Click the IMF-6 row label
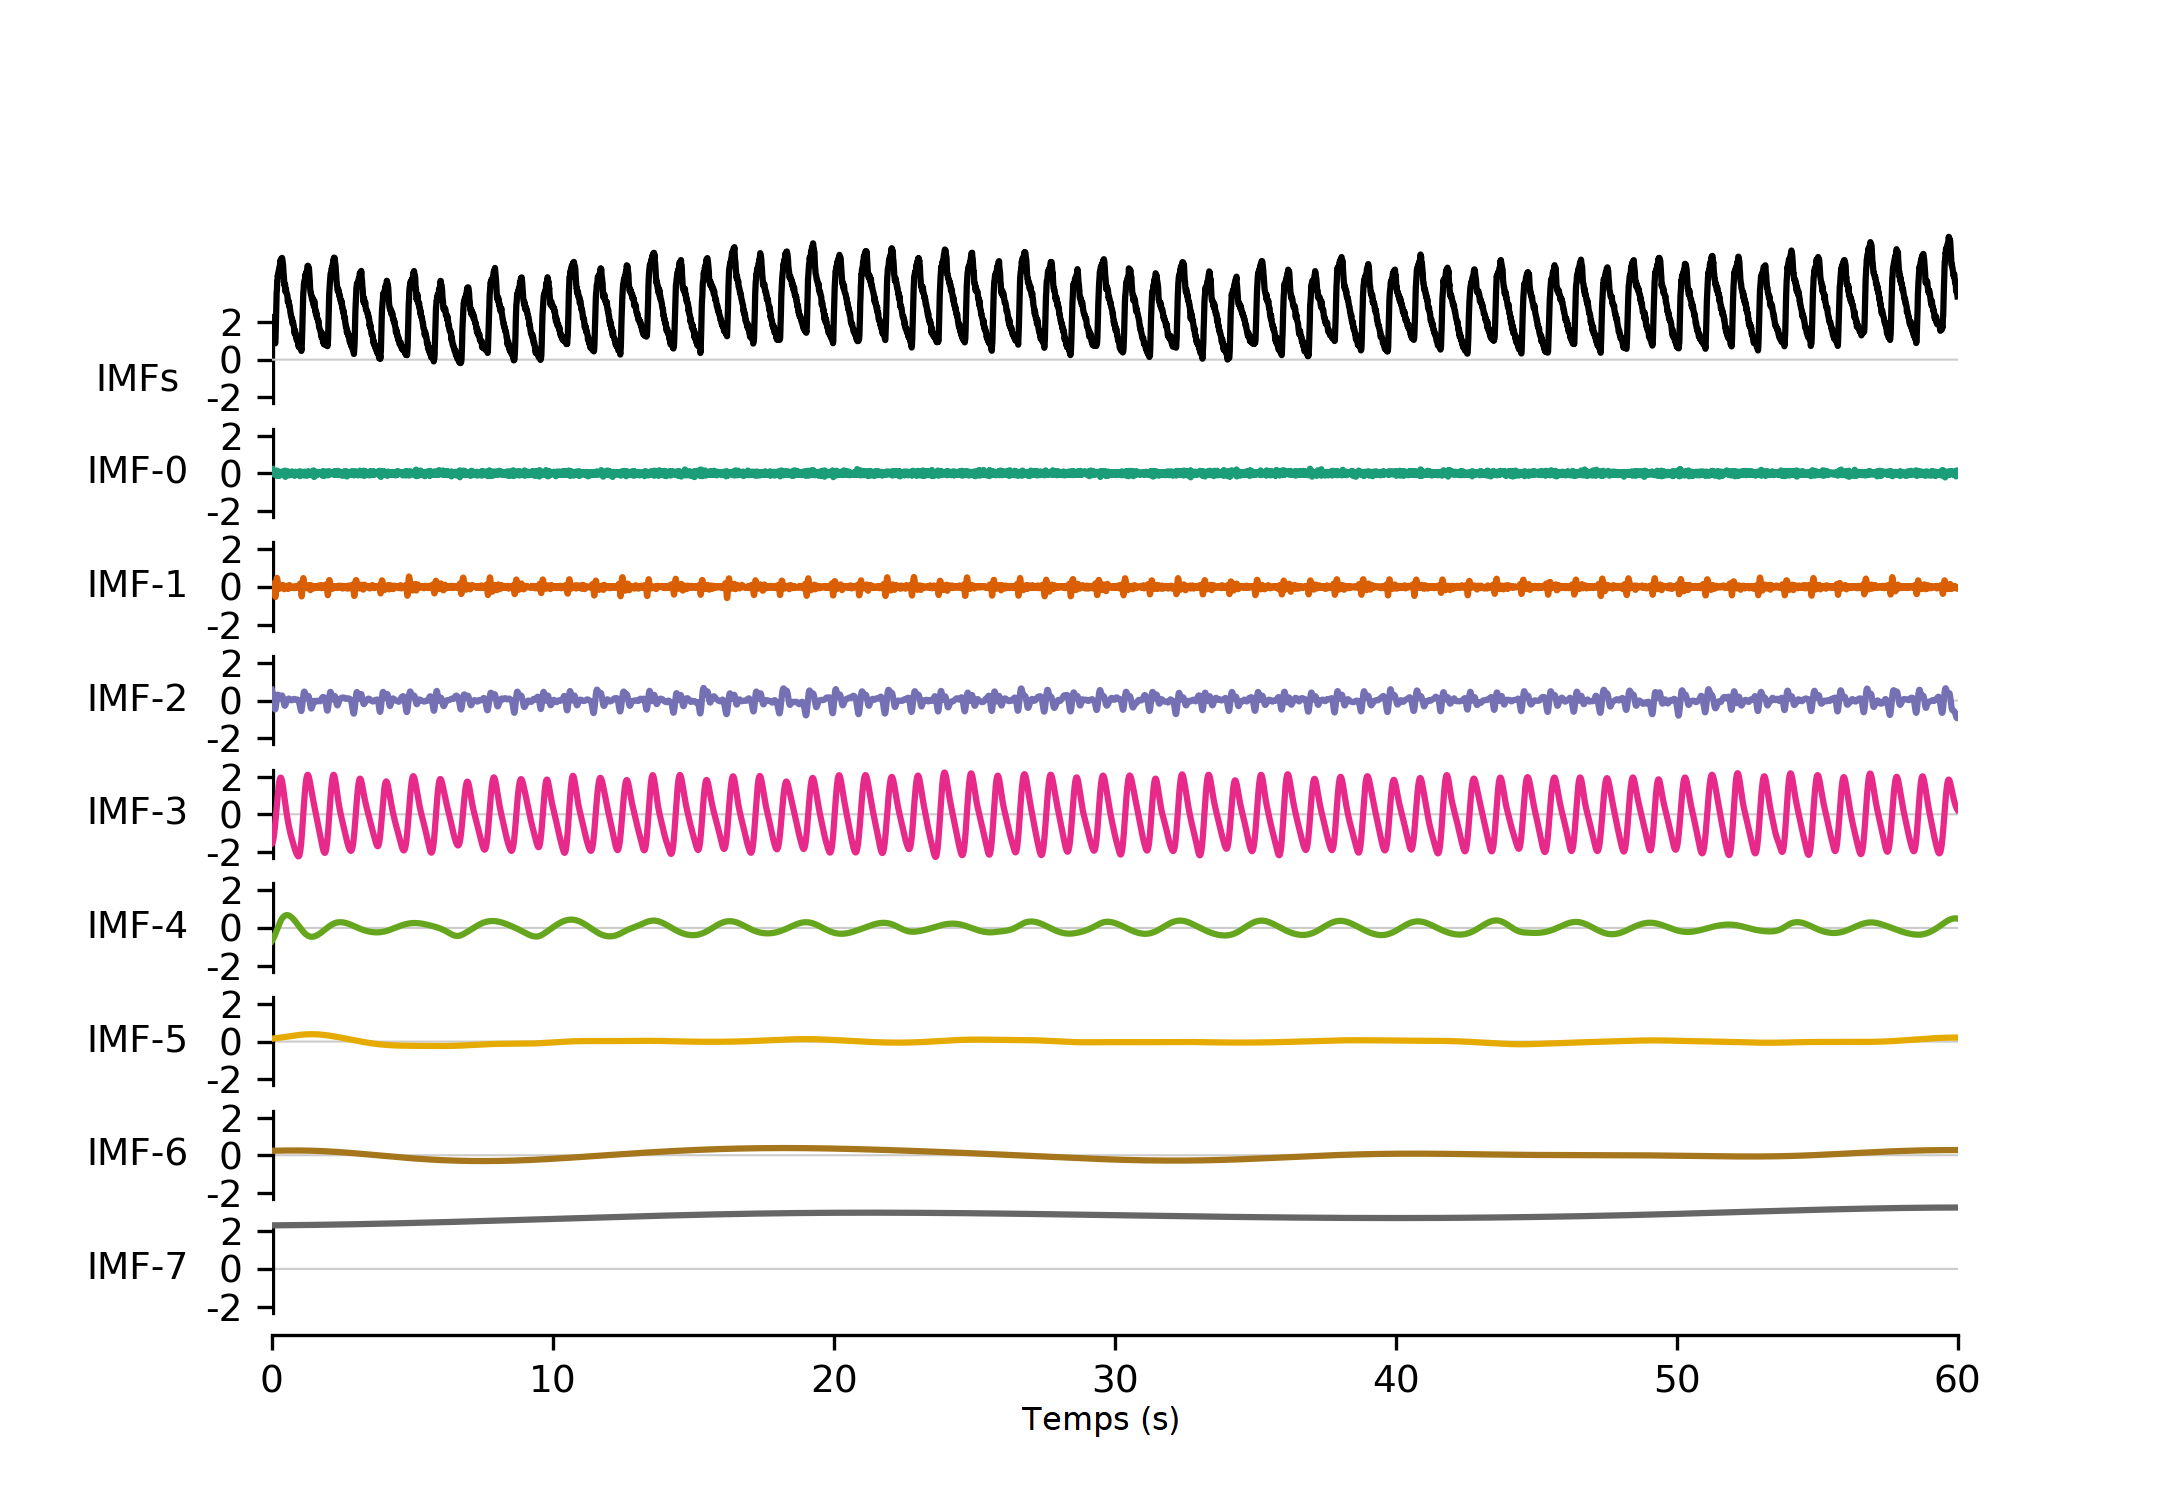The height and width of the screenshot is (1500, 2175). pyautogui.click(x=137, y=1153)
